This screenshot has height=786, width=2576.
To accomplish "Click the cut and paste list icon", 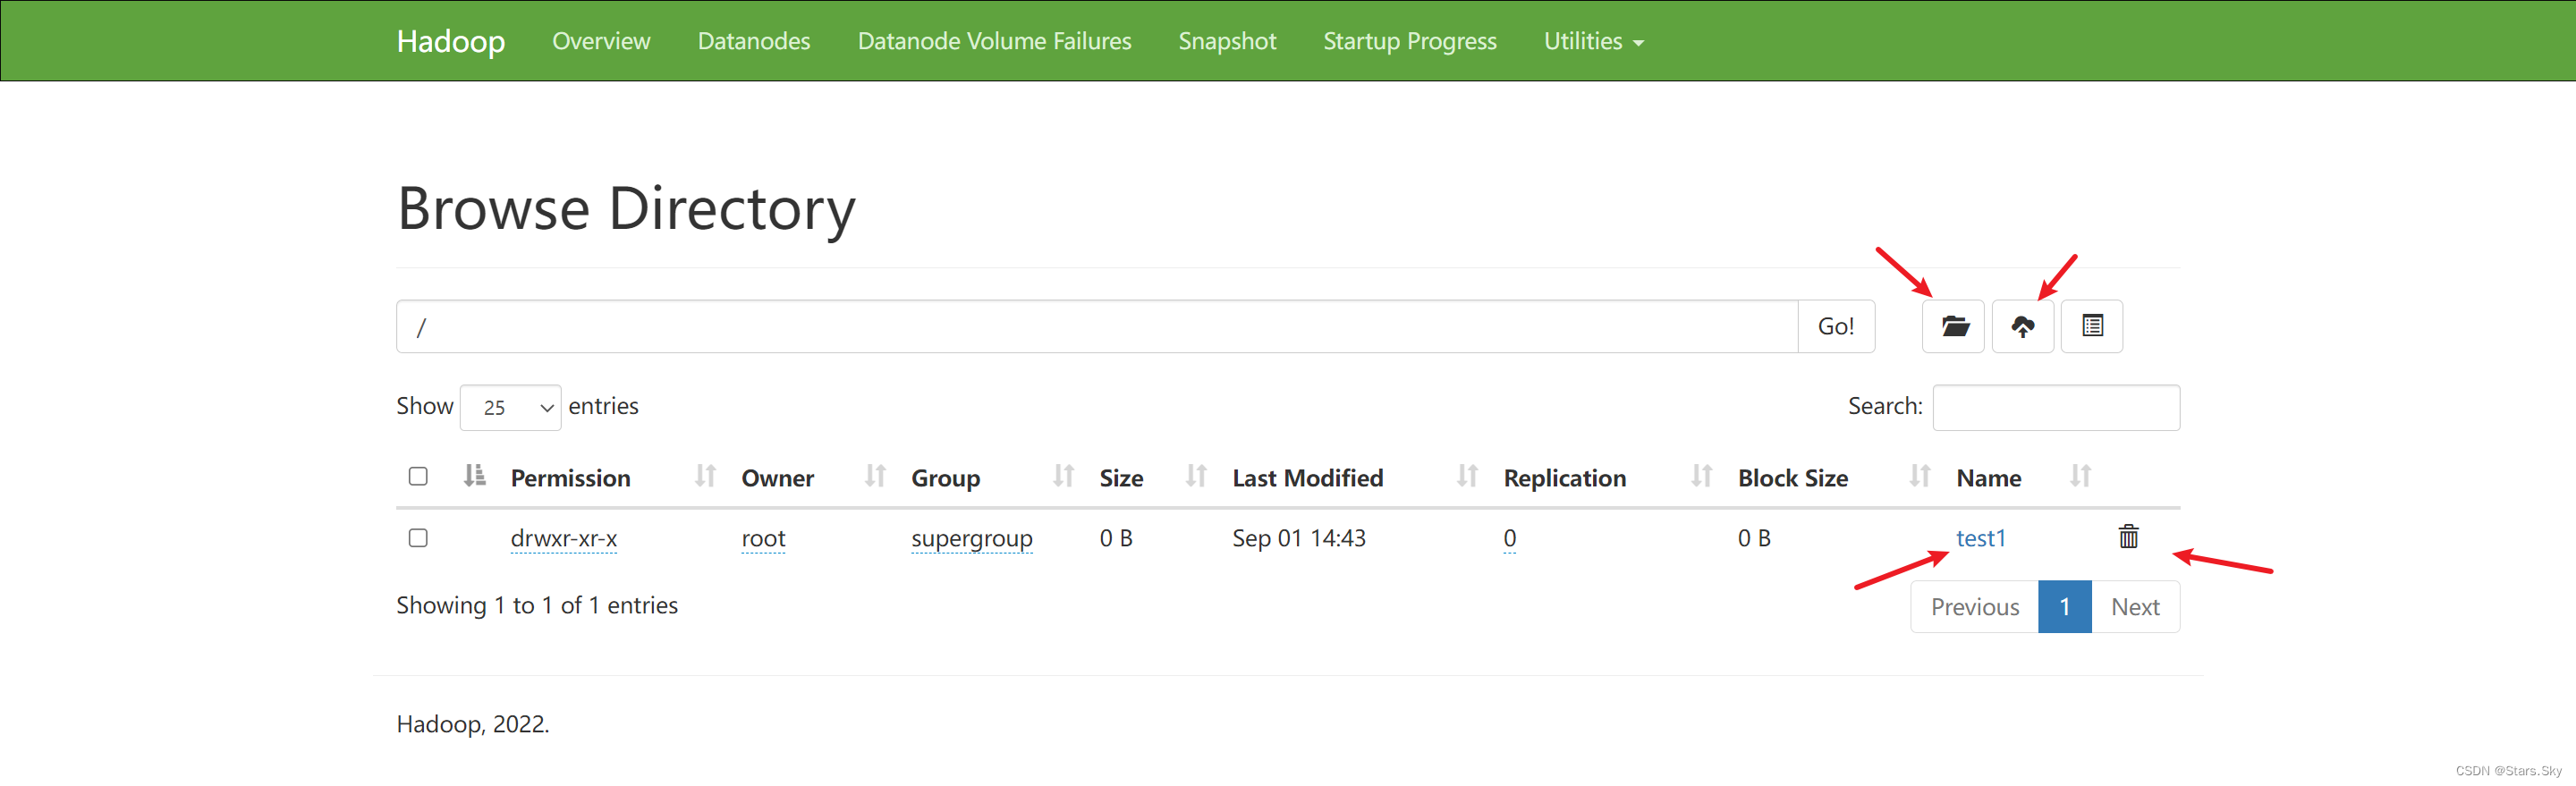I will (x=2092, y=326).
